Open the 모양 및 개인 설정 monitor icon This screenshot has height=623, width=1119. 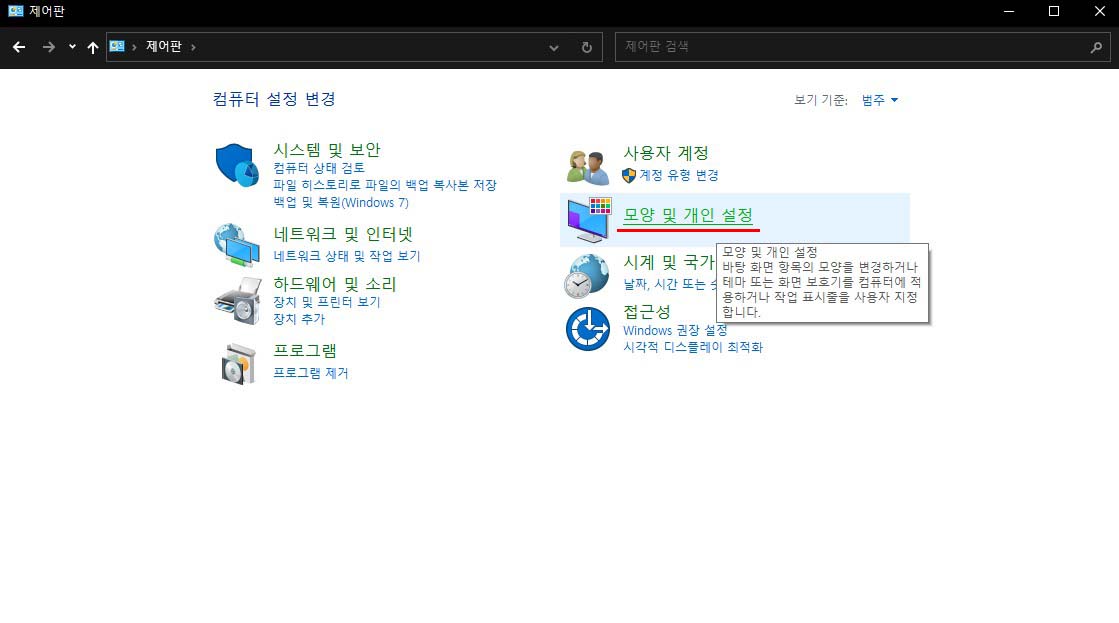589,220
